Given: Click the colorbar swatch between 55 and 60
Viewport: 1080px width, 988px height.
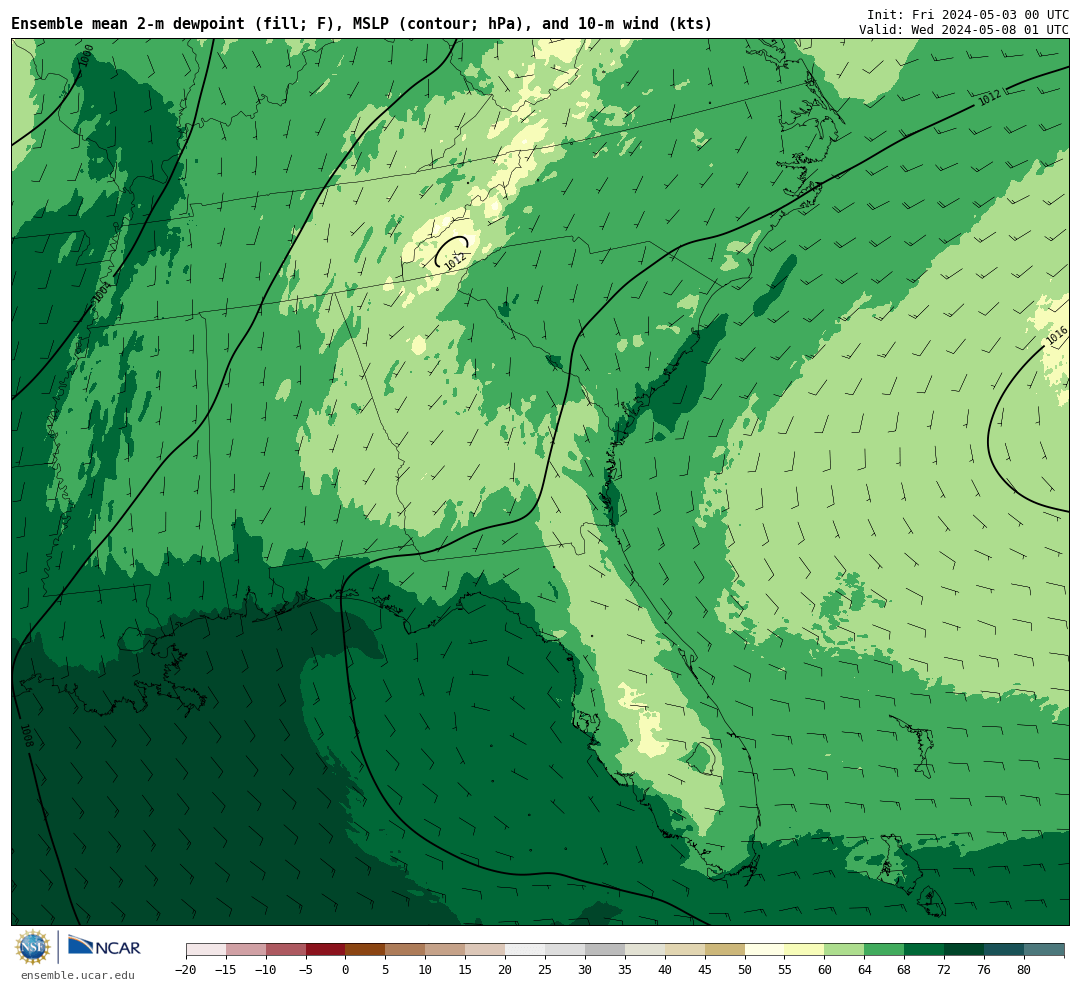Looking at the screenshot, I should [804, 950].
